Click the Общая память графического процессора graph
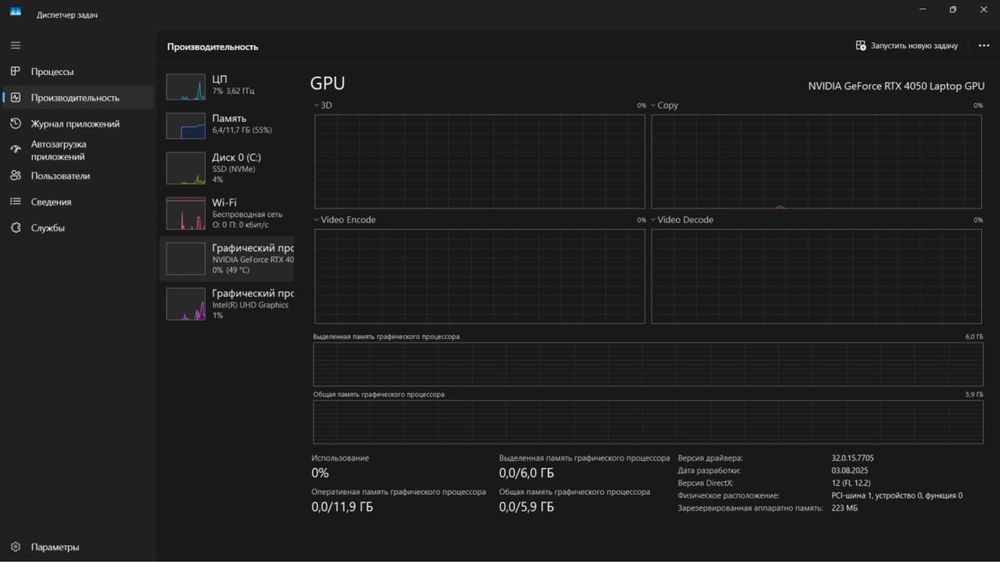 (x=648, y=422)
